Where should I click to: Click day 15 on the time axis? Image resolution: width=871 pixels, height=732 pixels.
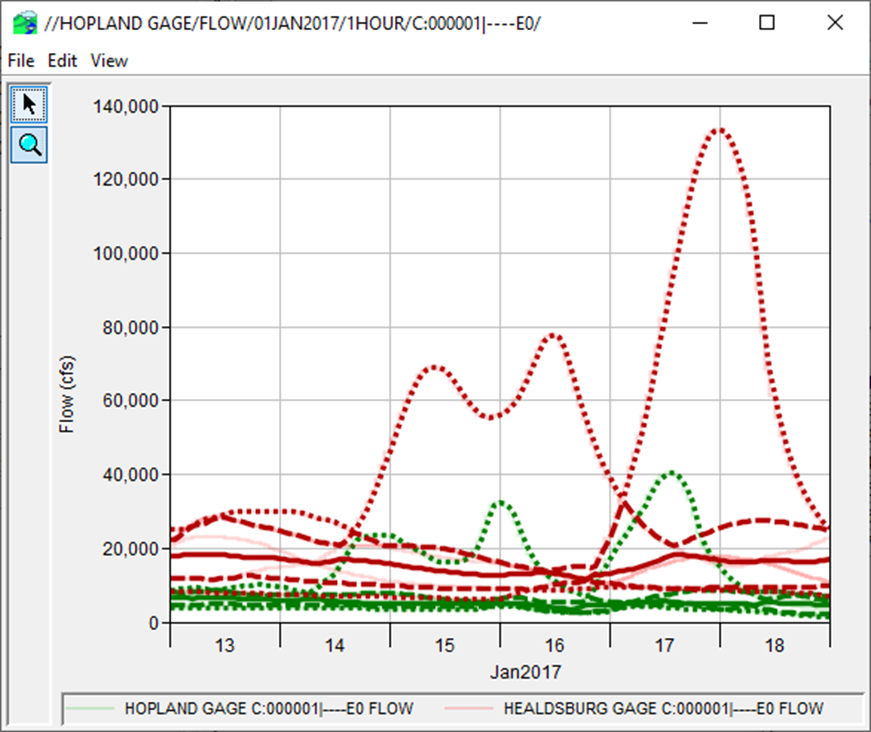(445, 646)
